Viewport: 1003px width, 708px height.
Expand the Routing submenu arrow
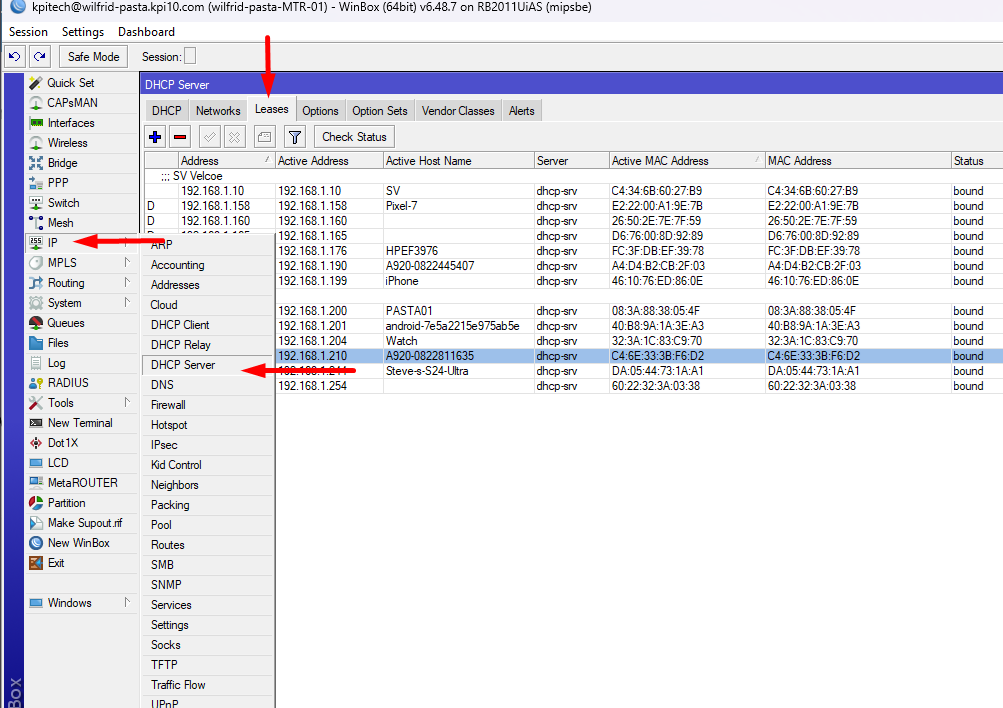(127, 282)
